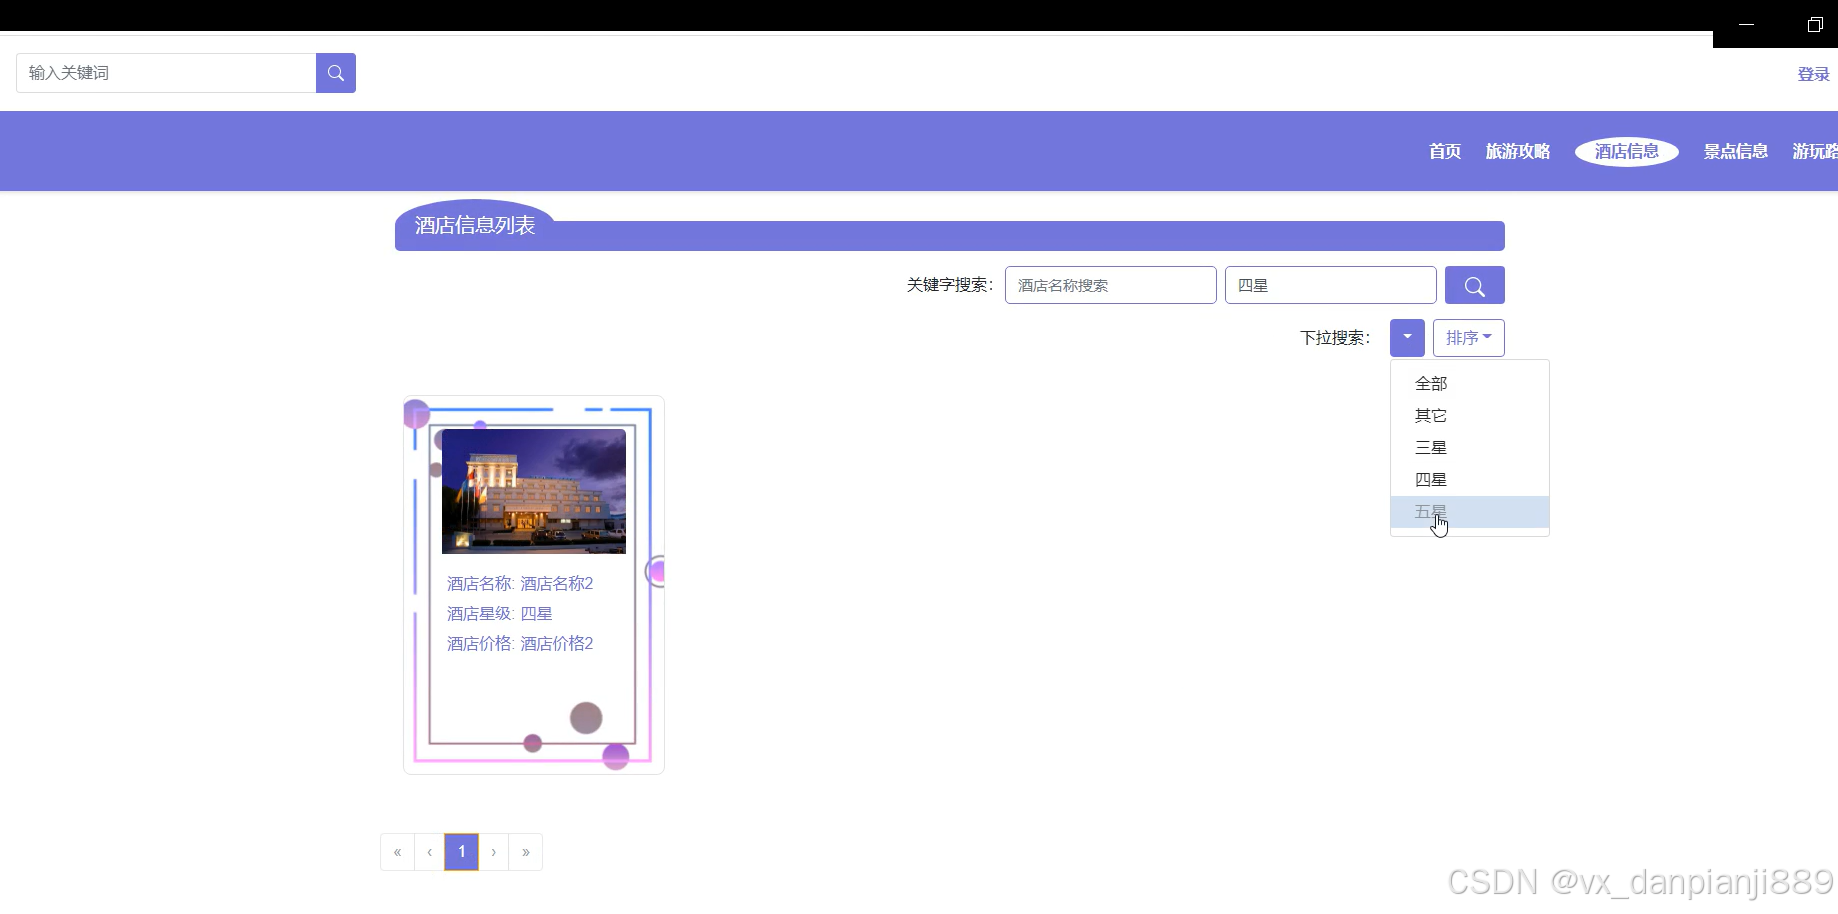
Task: Click the top keyword search magnifier icon
Action: click(336, 73)
